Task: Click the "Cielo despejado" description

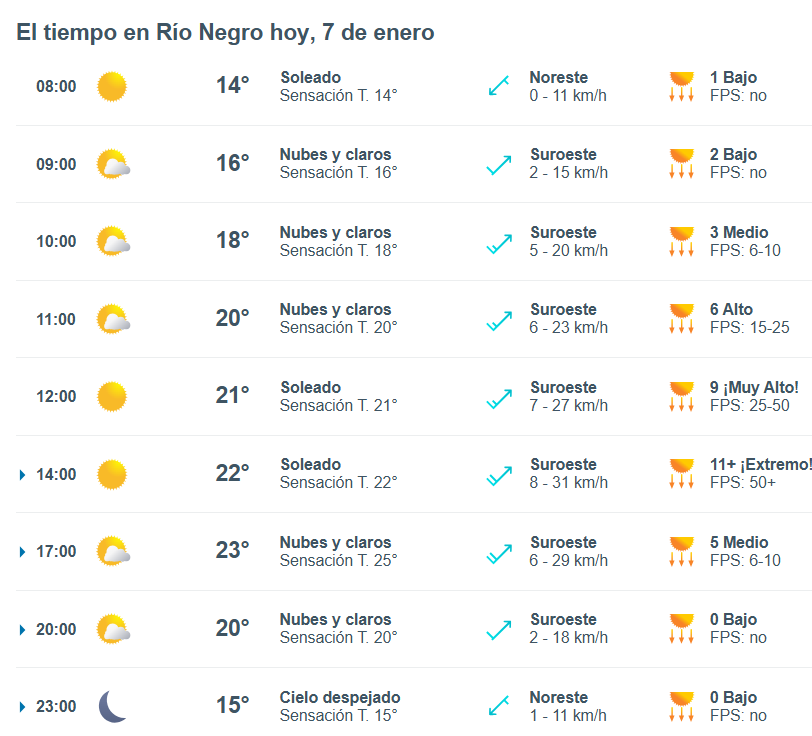Action: (340, 697)
